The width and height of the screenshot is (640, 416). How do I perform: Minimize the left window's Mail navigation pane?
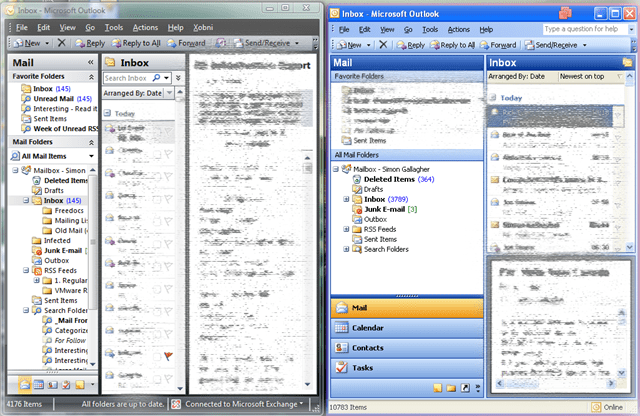(x=91, y=62)
